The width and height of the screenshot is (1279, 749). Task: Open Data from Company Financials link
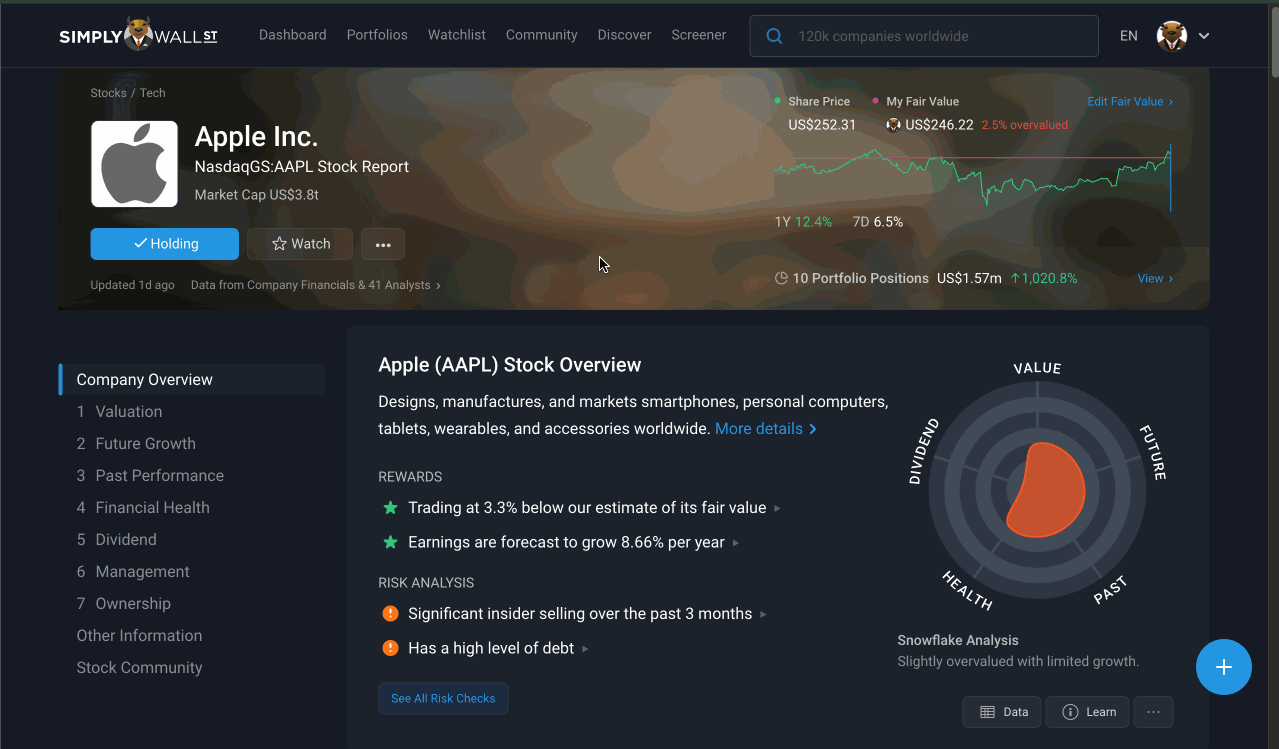coord(316,285)
